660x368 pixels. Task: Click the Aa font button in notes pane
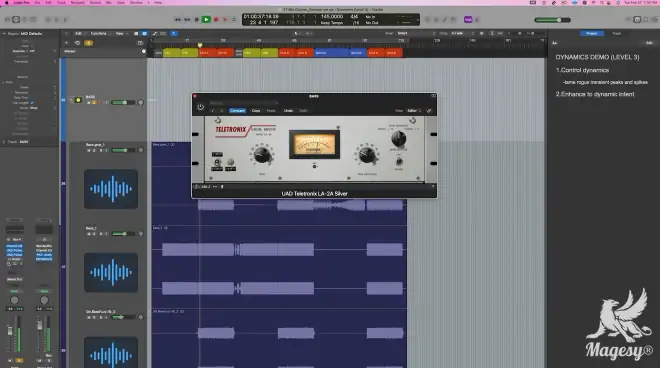click(x=554, y=43)
